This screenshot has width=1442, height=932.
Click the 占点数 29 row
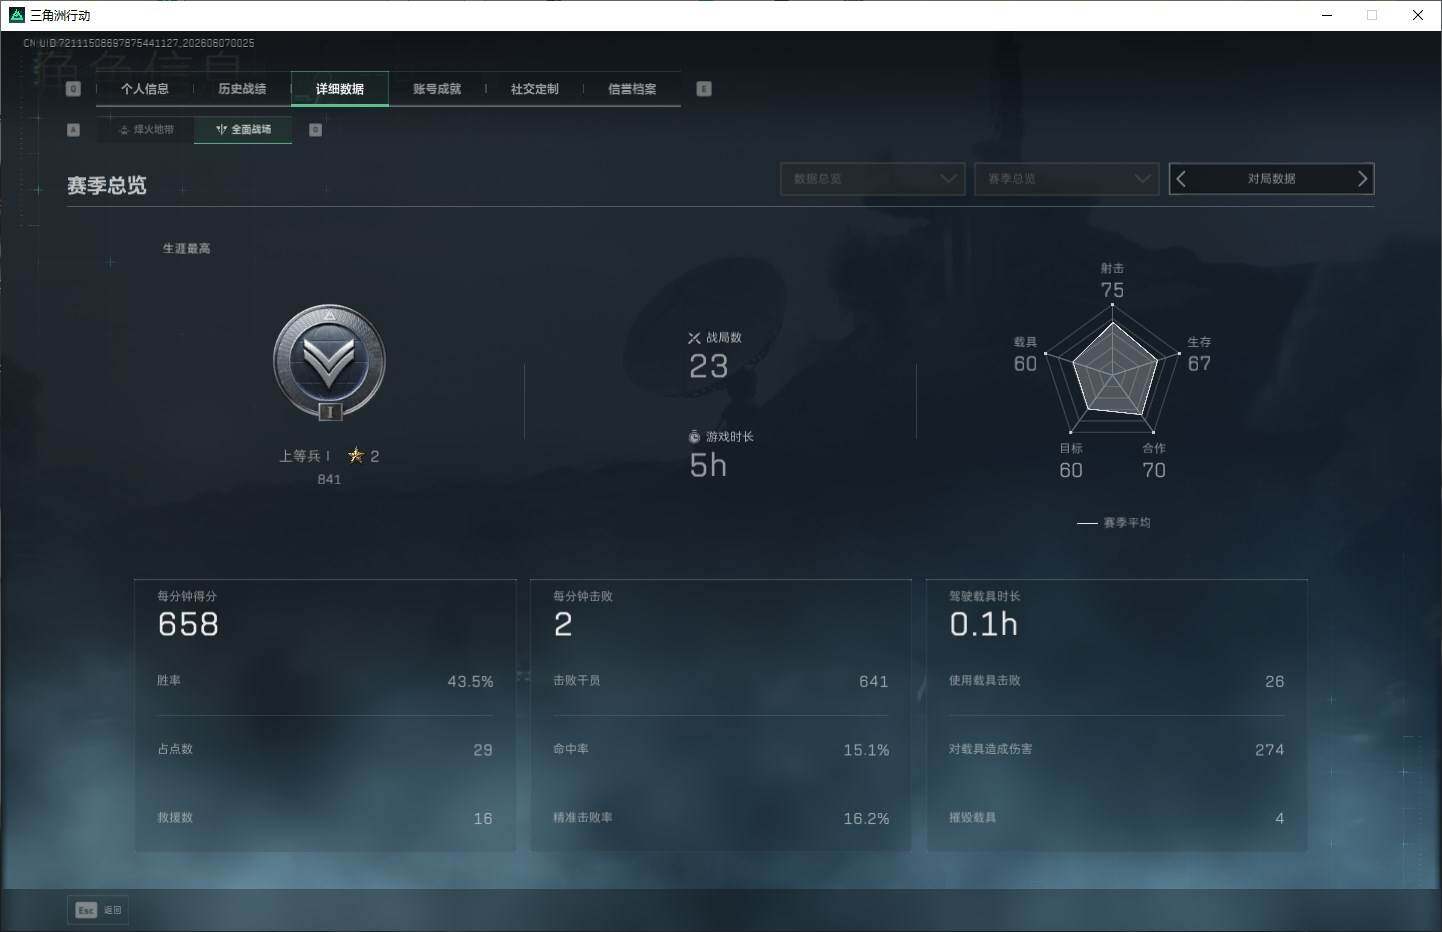click(x=325, y=749)
